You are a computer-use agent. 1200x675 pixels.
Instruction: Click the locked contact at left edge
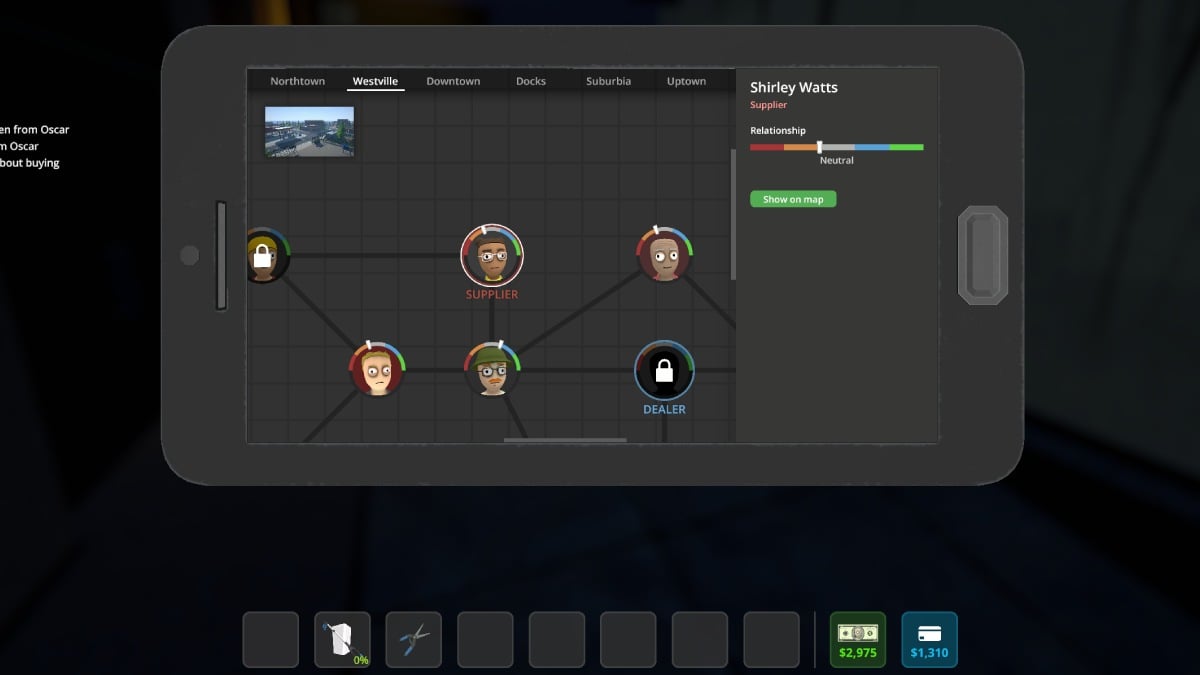263,256
